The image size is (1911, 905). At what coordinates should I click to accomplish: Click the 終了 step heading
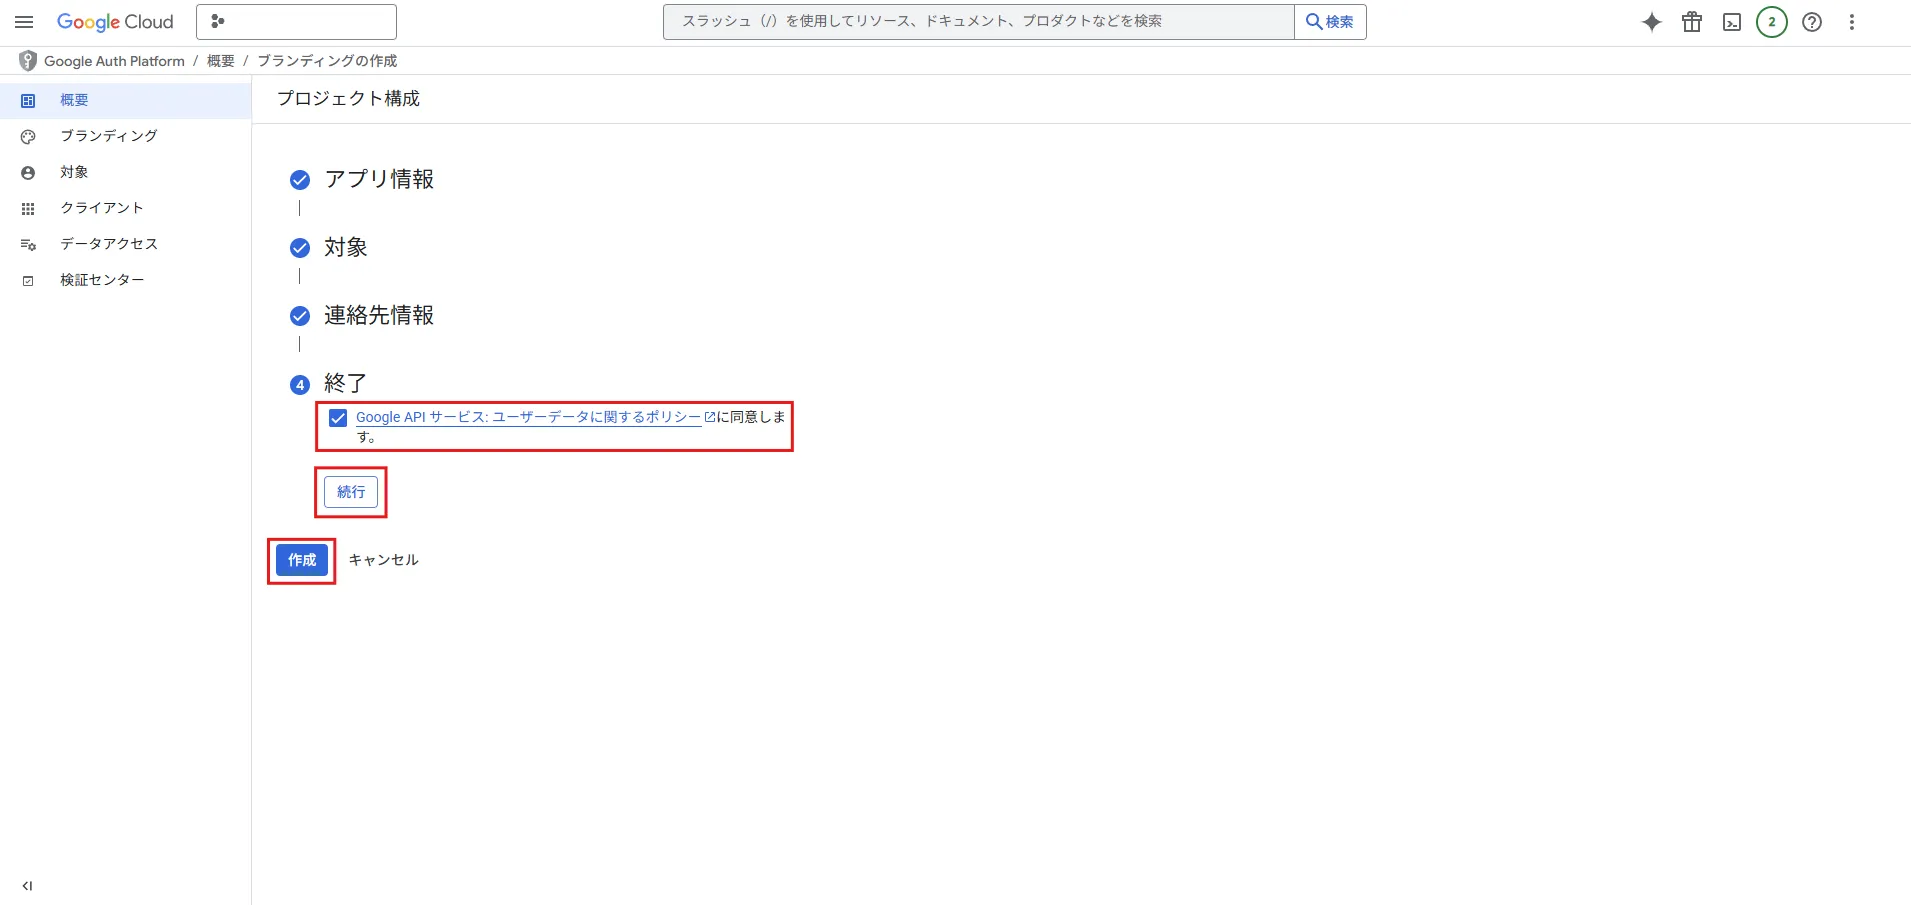coord(346,383)
